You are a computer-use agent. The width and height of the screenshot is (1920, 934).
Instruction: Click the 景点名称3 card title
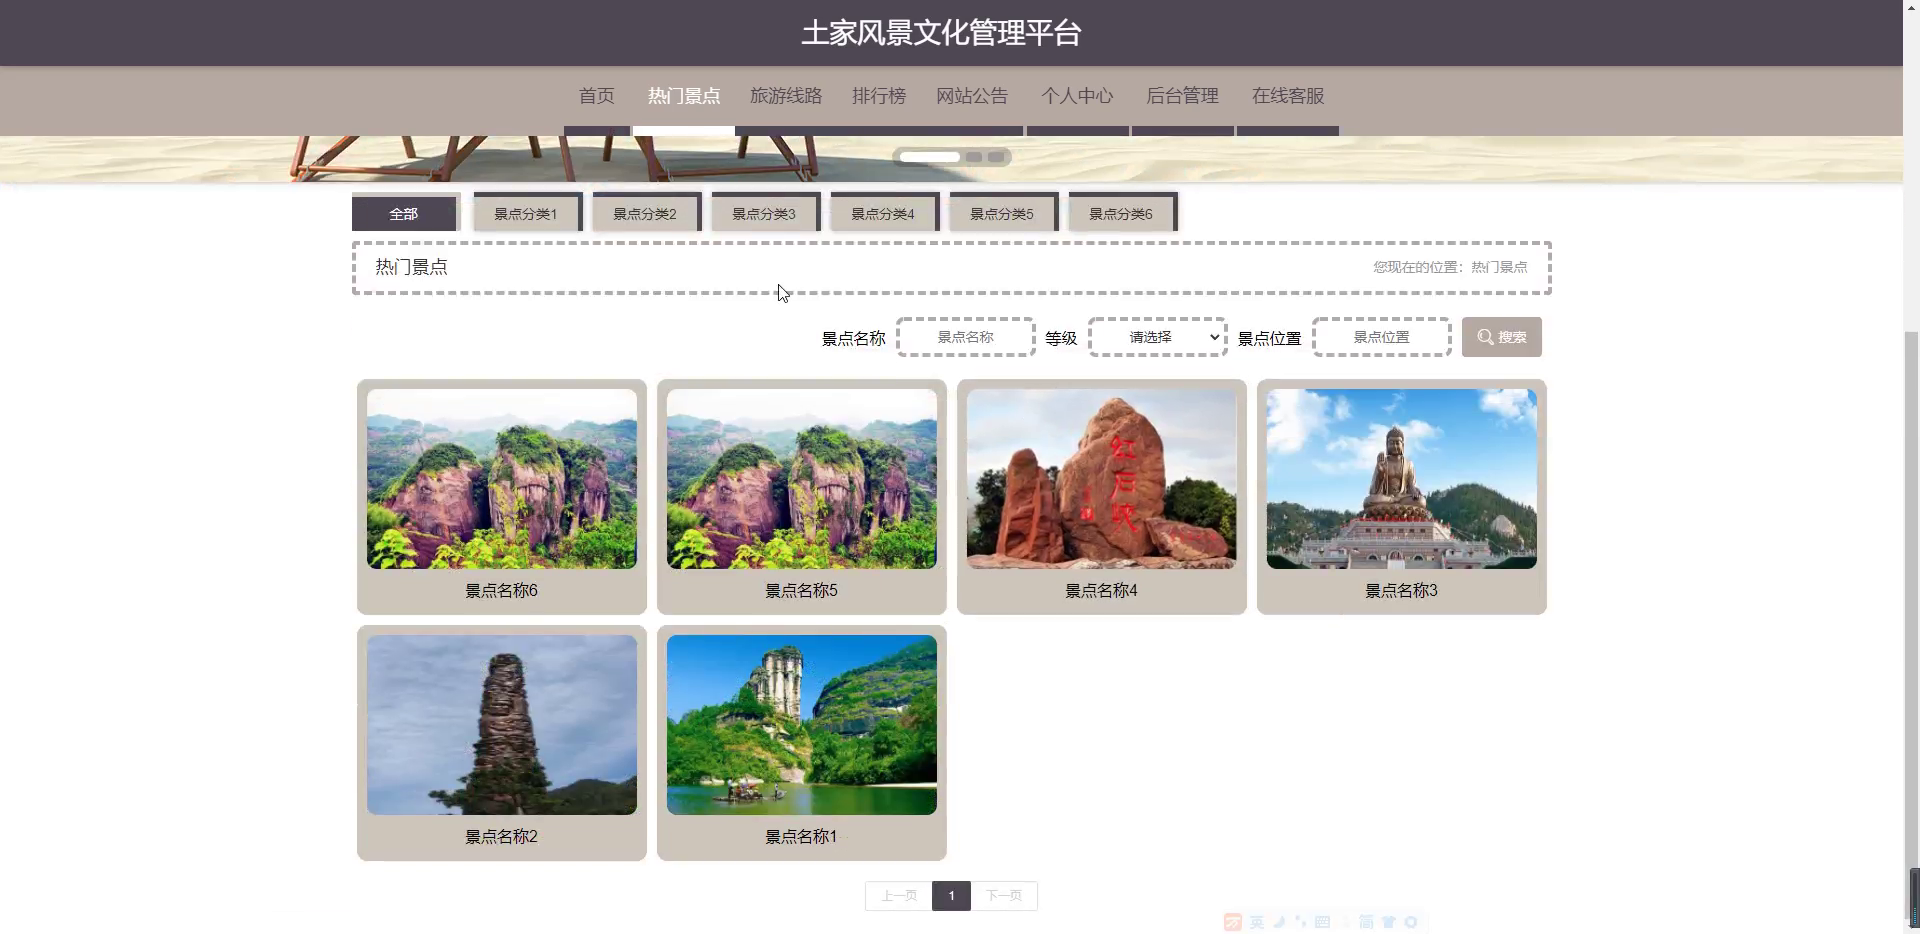(1402, 591)
